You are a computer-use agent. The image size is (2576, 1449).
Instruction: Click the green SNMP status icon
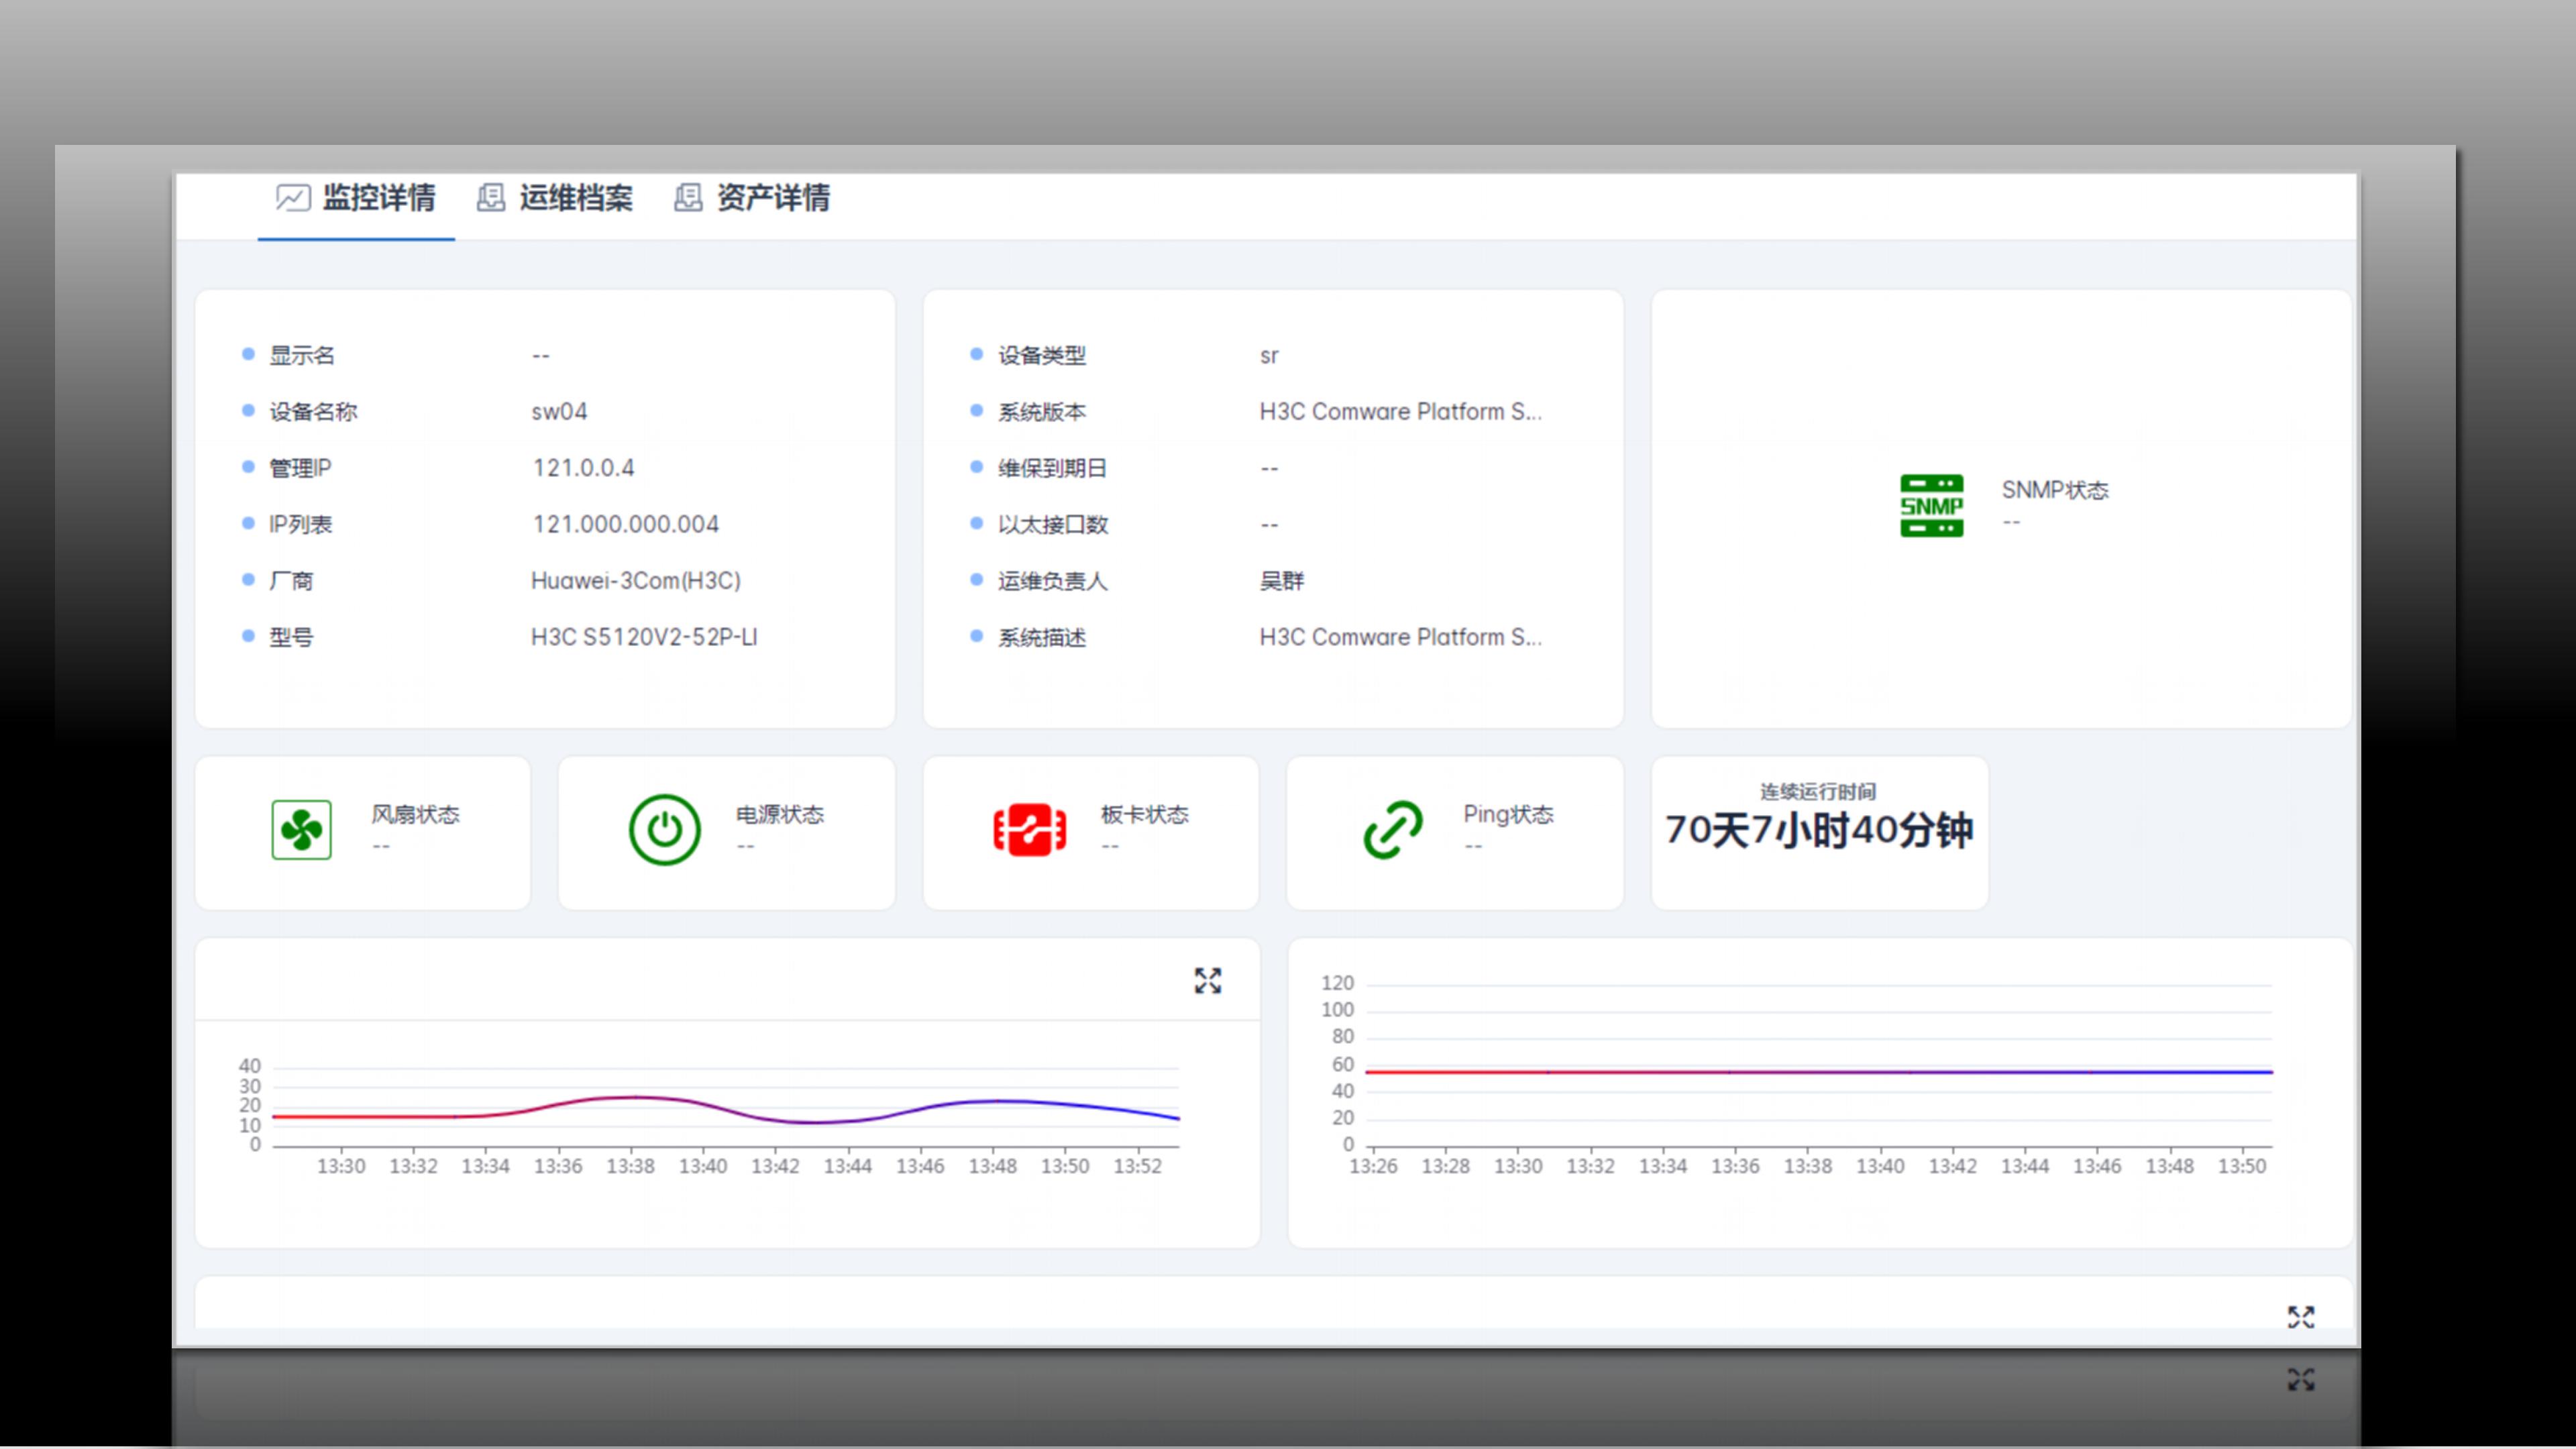click(x=1932, y=506)
